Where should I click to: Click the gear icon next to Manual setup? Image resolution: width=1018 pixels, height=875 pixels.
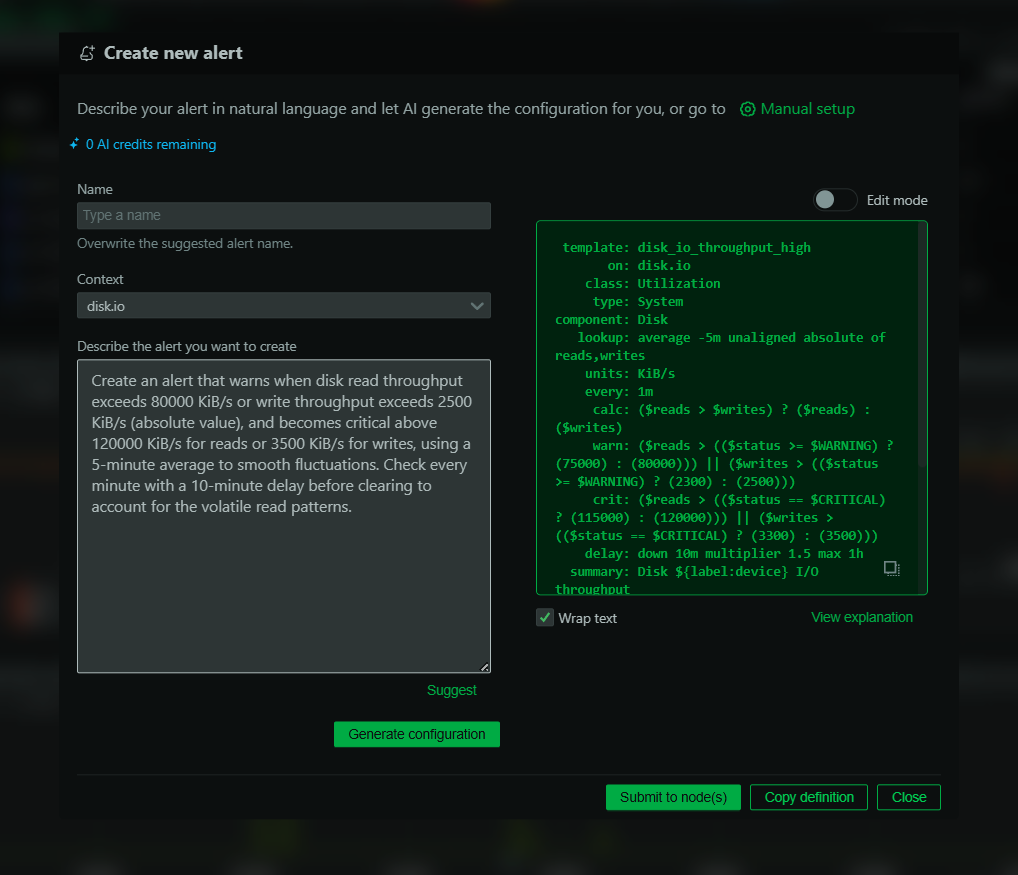748,108
